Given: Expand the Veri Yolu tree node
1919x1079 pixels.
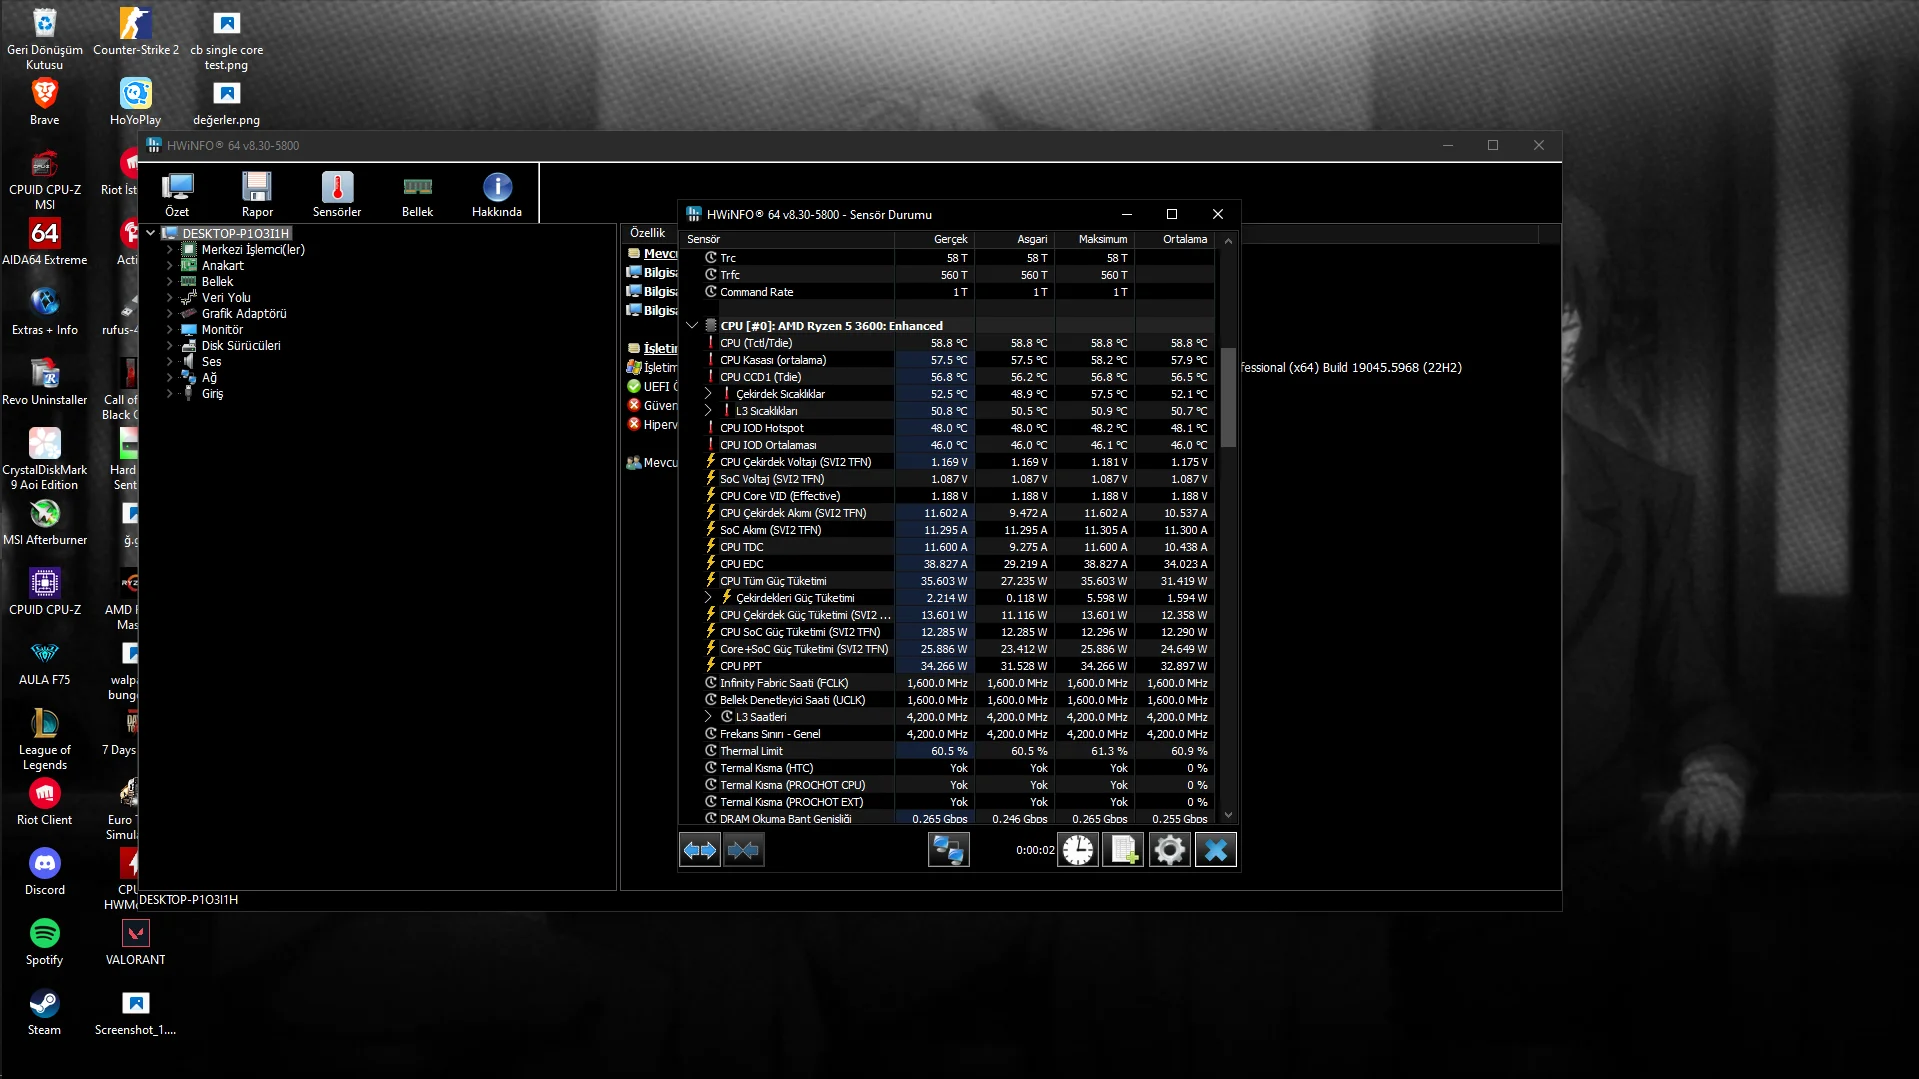Looking at the screenshot, I should [x=170, y=298].
